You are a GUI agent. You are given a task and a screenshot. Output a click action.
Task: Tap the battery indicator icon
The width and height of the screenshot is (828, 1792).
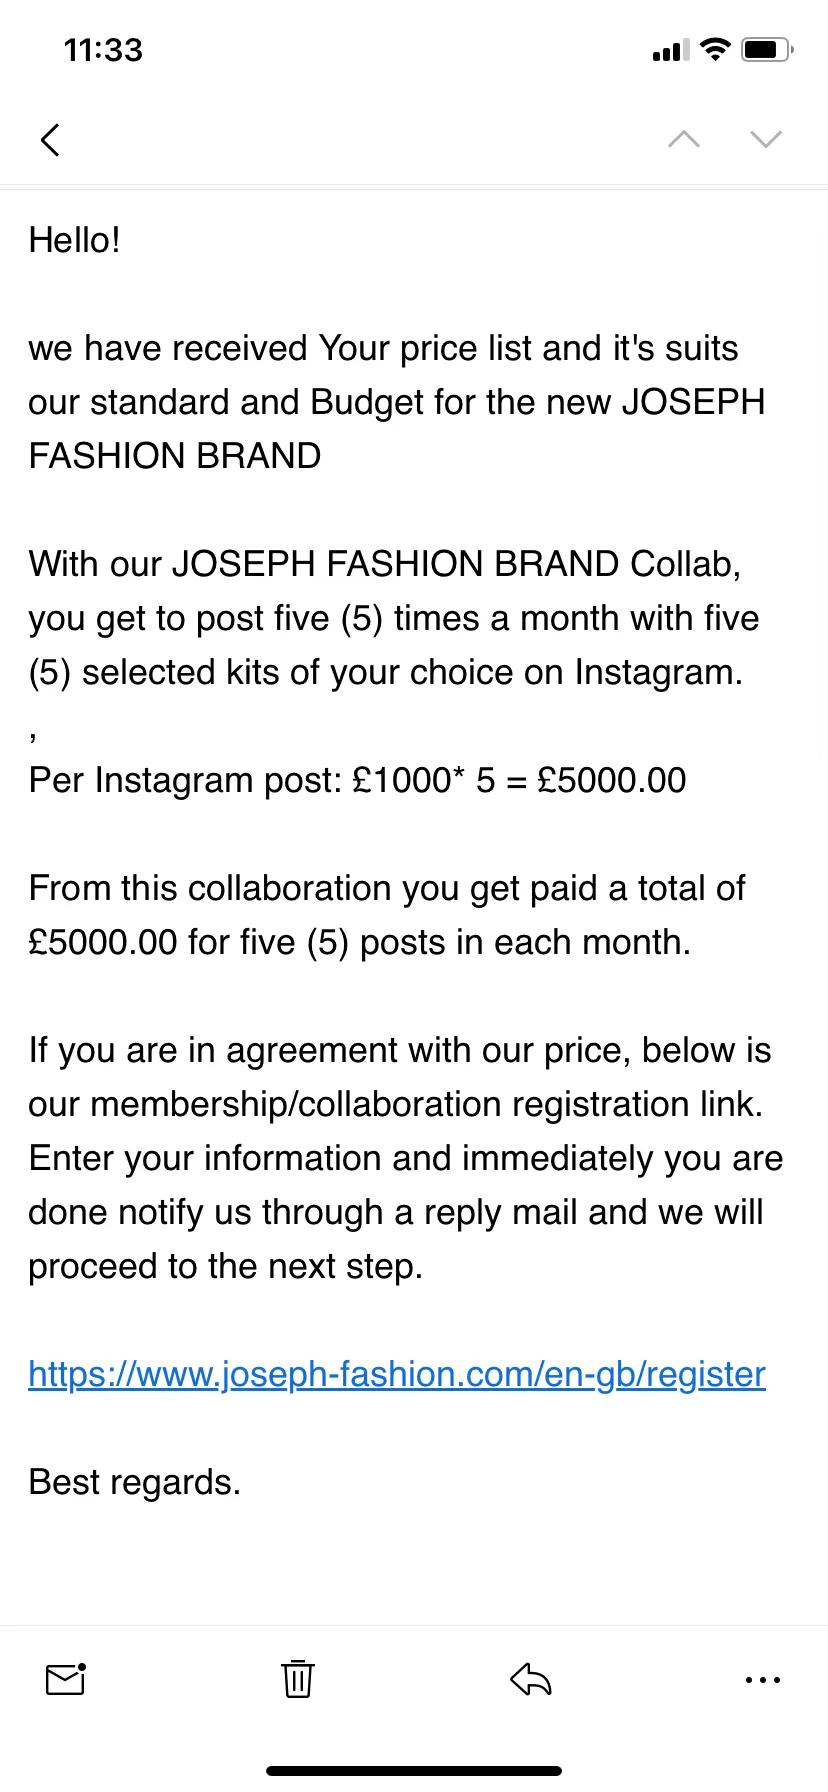click(x=768, y=49)
